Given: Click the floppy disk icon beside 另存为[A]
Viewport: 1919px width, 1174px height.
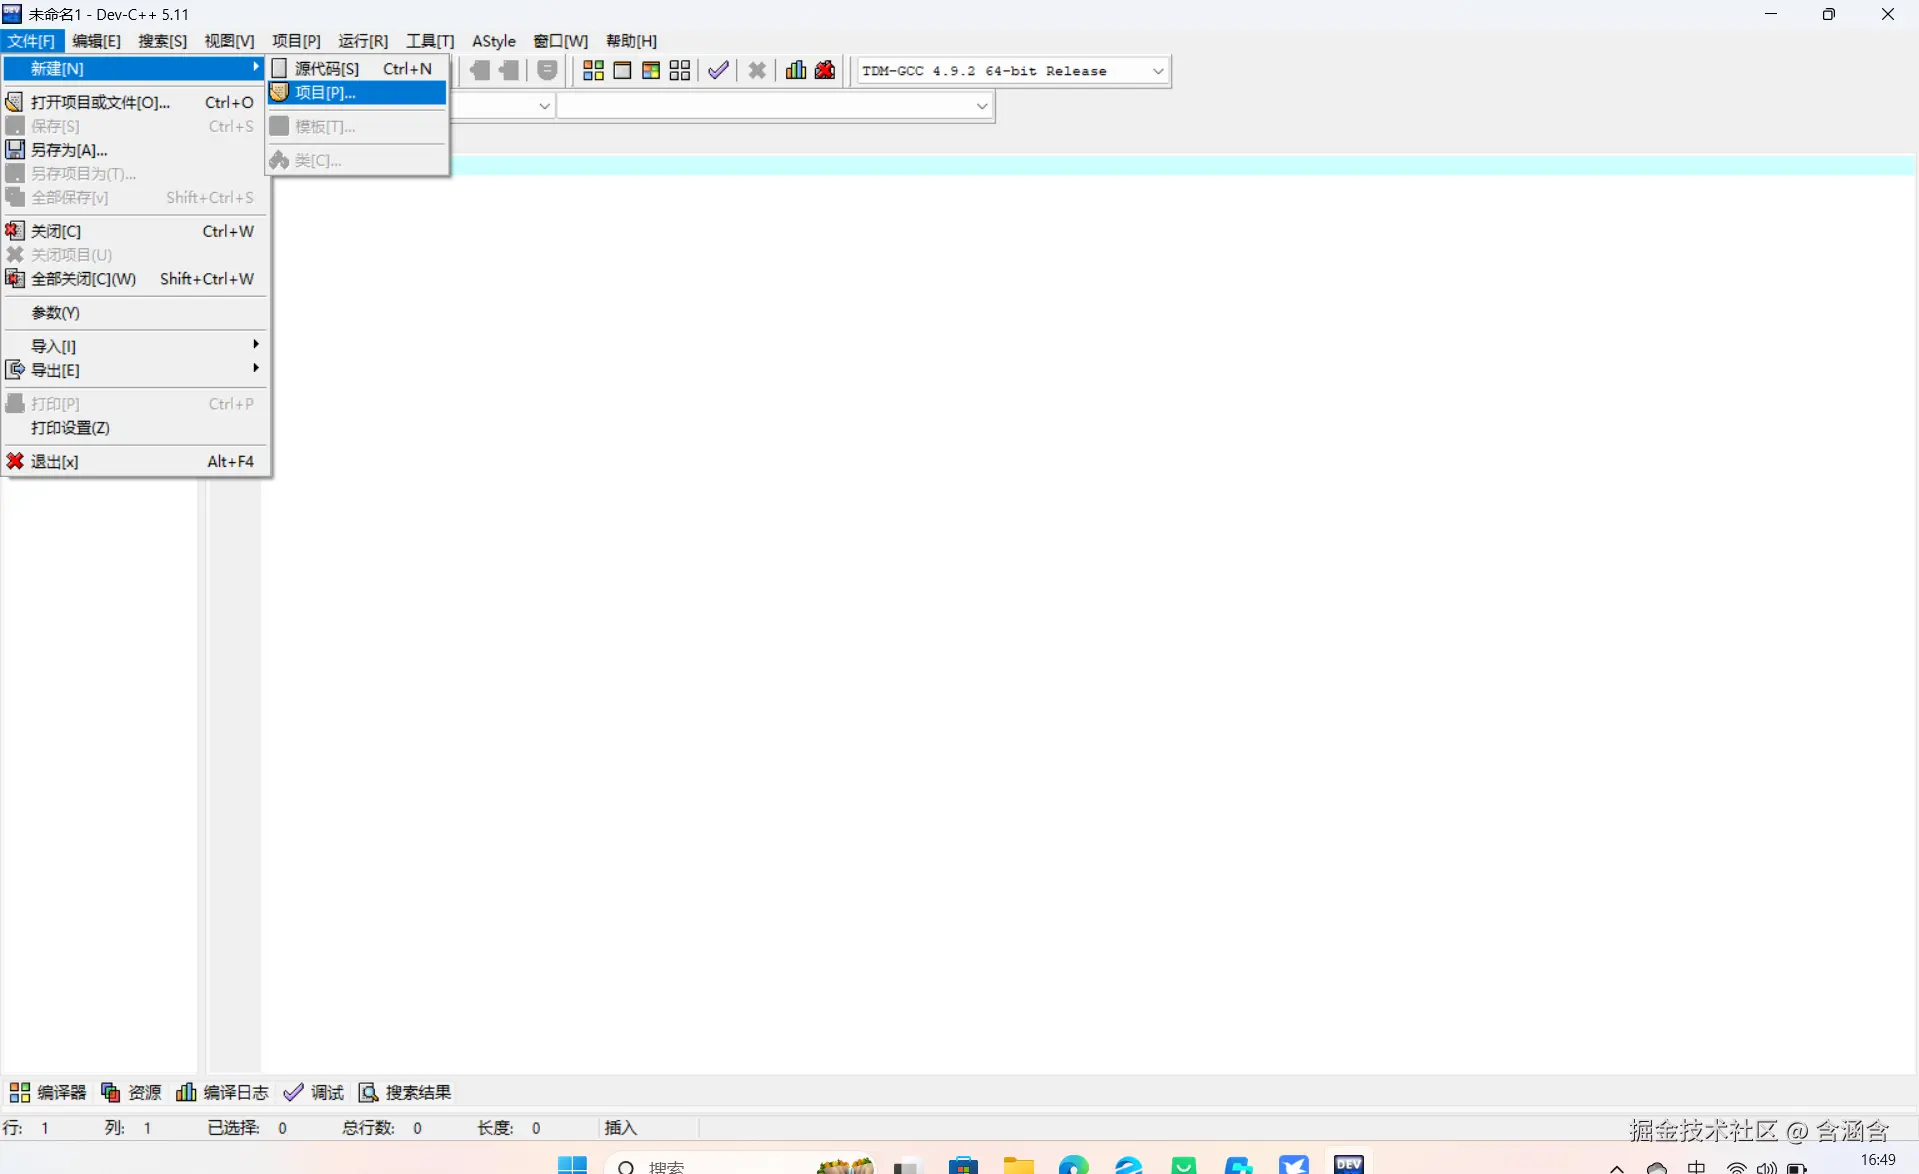Looking at the screenshot, I should tap(15, 150).
